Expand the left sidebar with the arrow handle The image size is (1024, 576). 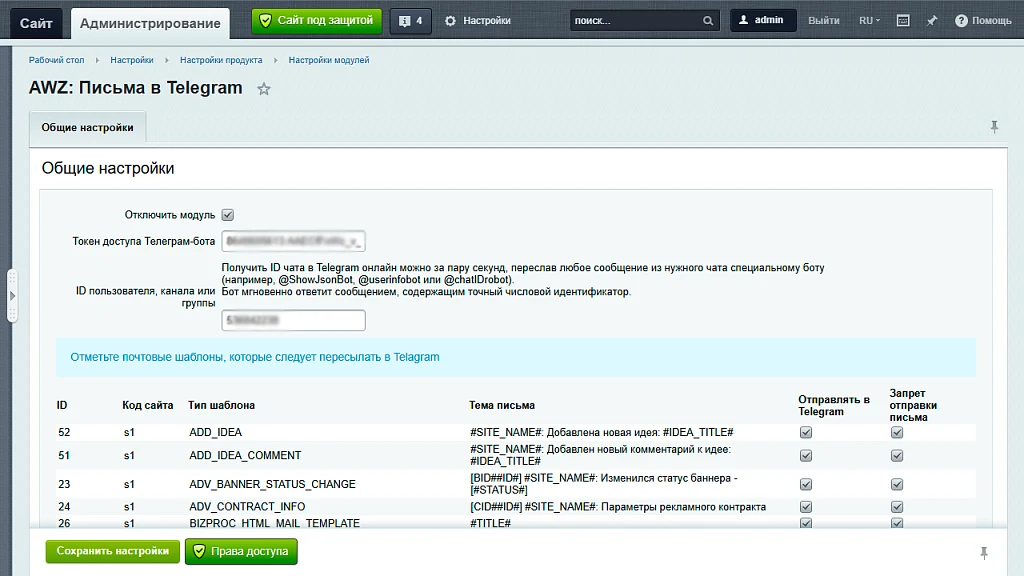click(12, 296)
